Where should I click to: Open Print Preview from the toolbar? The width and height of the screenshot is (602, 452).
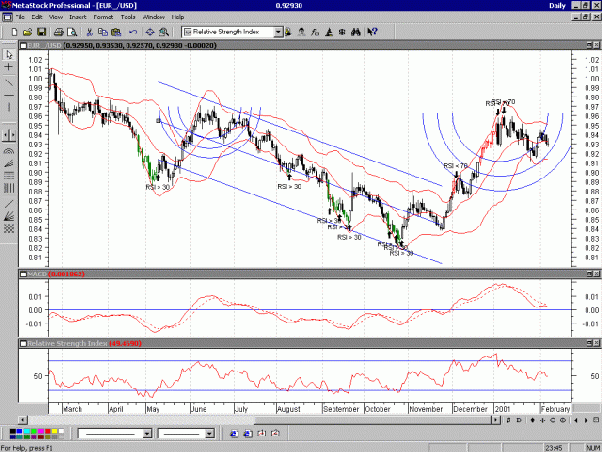[72, 32]
